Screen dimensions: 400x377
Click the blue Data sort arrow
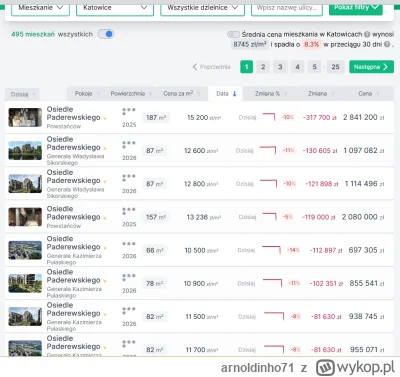pos(235,94)
